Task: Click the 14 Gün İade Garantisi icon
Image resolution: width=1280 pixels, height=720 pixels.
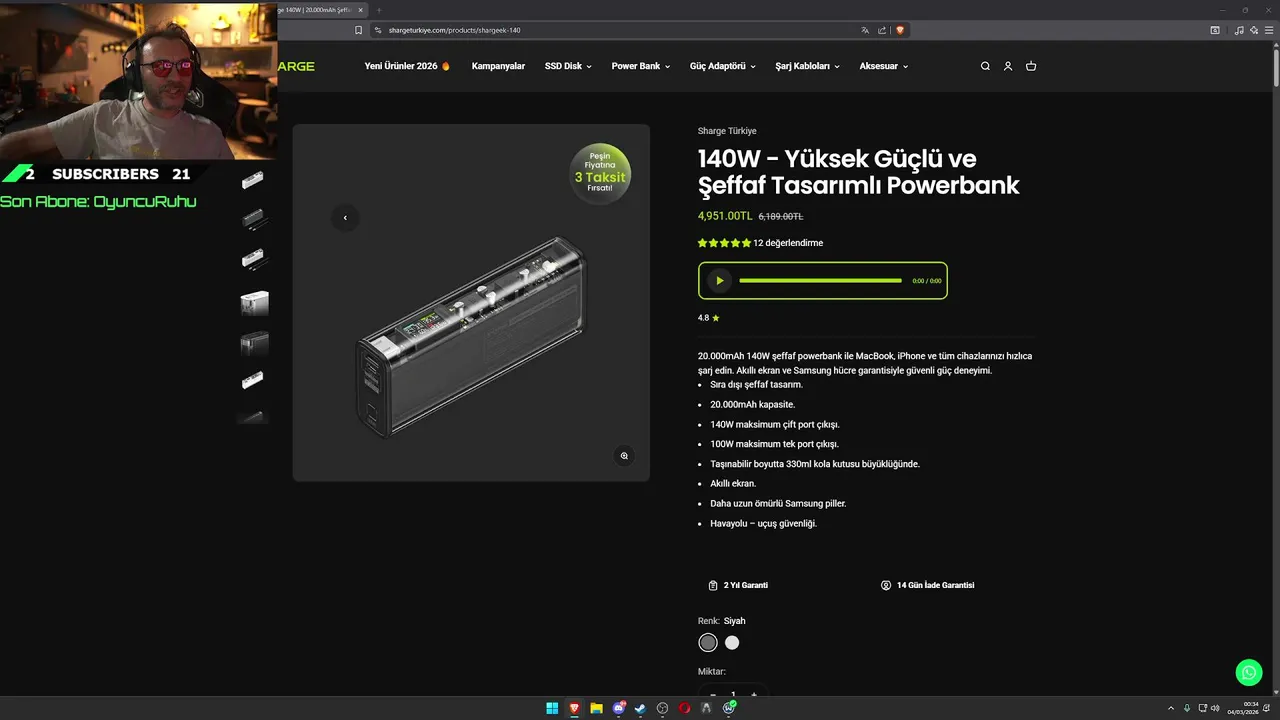Action: point(886,585)
